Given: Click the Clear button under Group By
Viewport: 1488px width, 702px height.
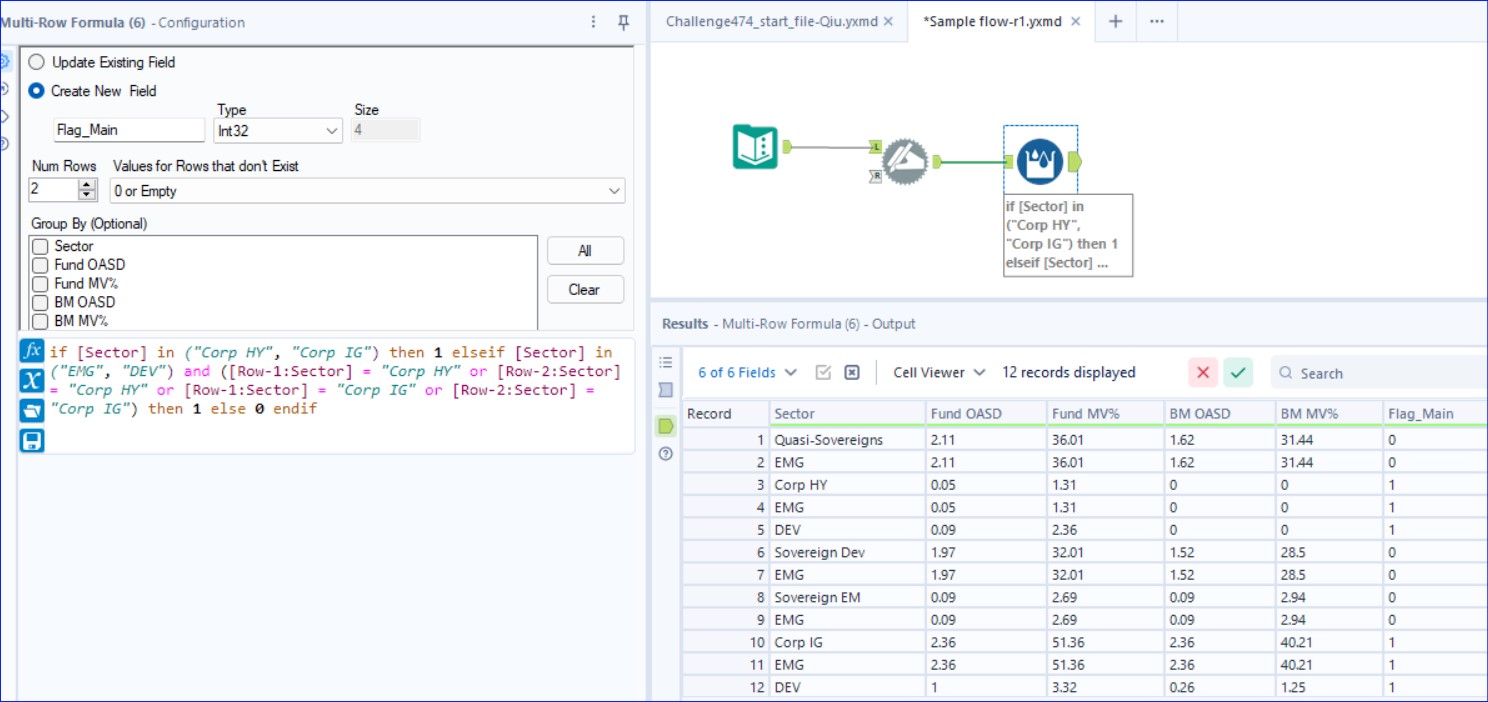Looking at the screenshot, I should [585, 289].
